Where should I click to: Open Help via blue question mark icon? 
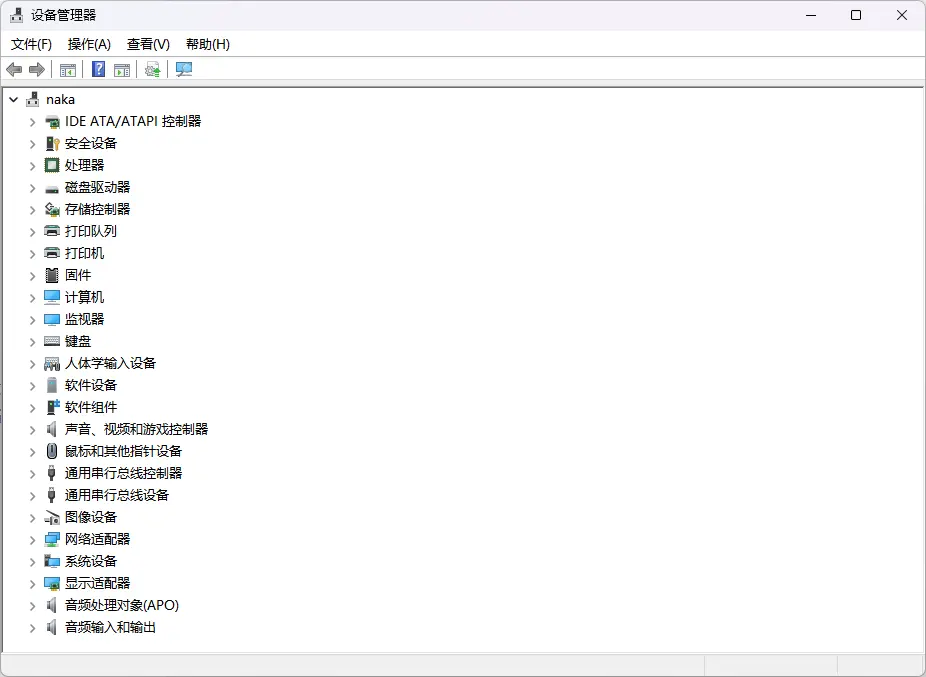(x=99, y=70)
